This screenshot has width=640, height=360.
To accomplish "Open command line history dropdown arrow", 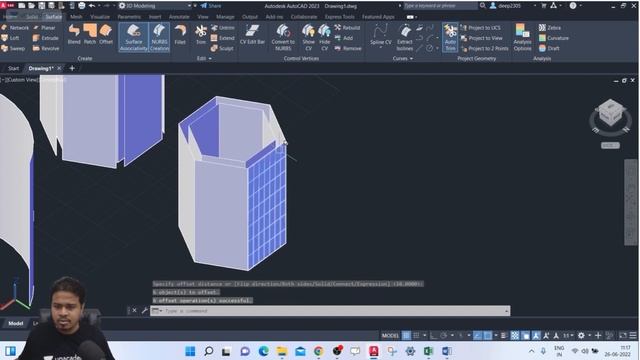I will [506, 311].
